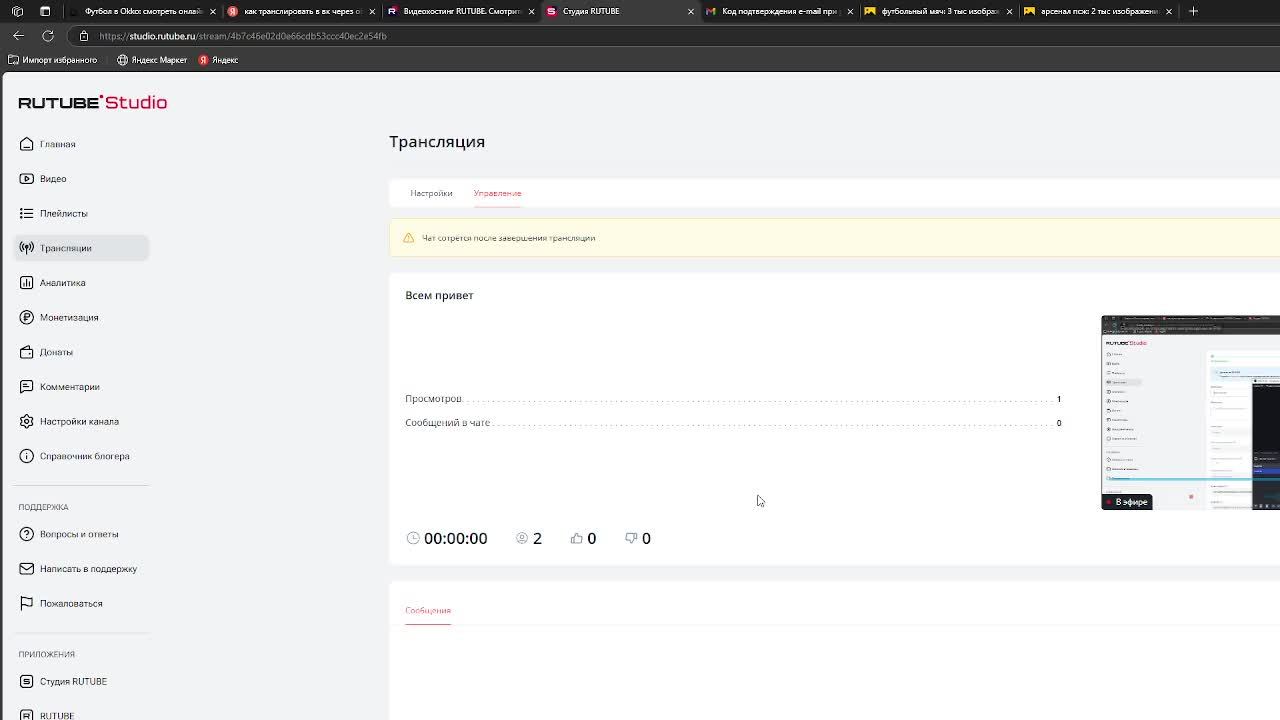Open a new browser tab
The image size is (1280, 720).
coord(1194,11)
